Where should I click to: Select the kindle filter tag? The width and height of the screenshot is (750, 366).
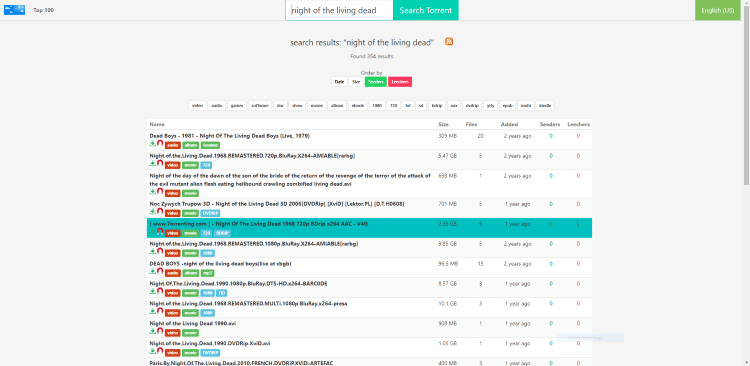[x=545, y=105]
